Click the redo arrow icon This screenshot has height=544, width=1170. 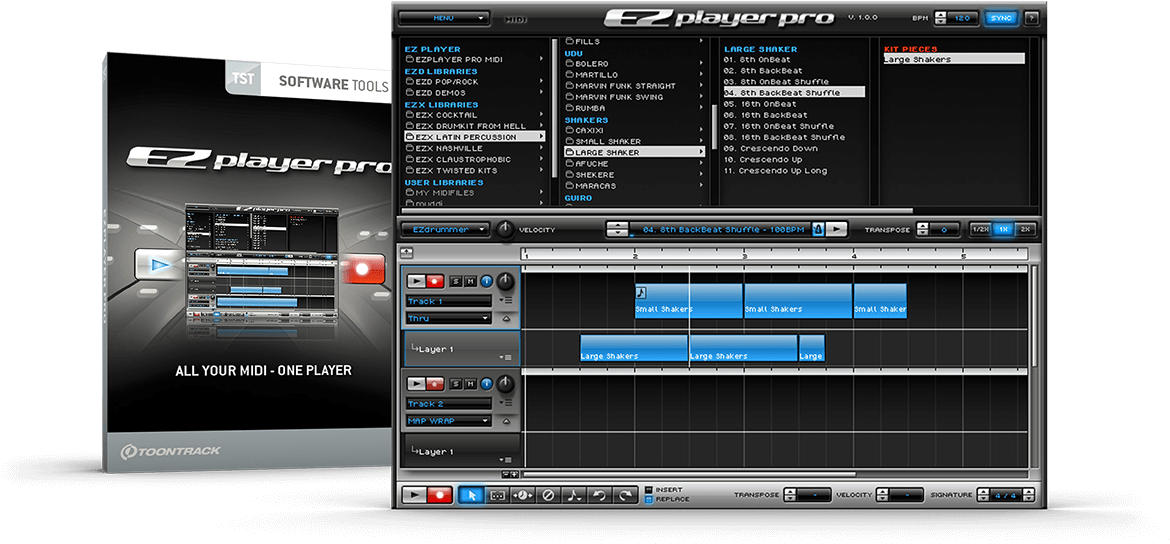pos(626,495)
